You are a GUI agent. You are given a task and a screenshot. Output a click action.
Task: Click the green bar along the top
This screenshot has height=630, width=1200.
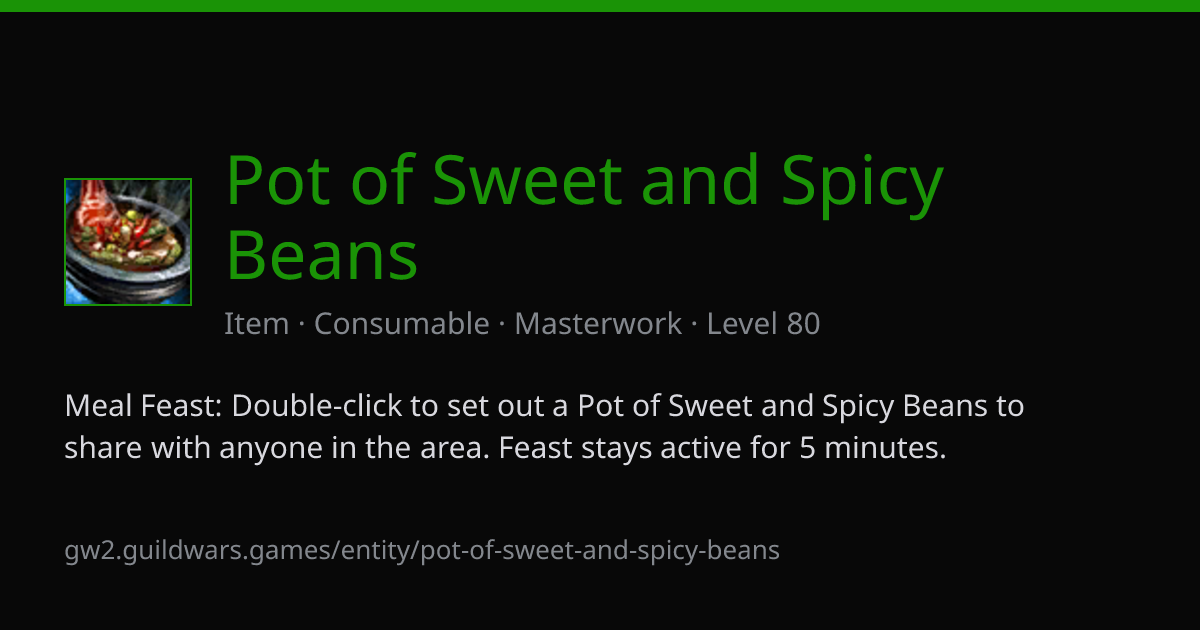(x=600, y=6)
